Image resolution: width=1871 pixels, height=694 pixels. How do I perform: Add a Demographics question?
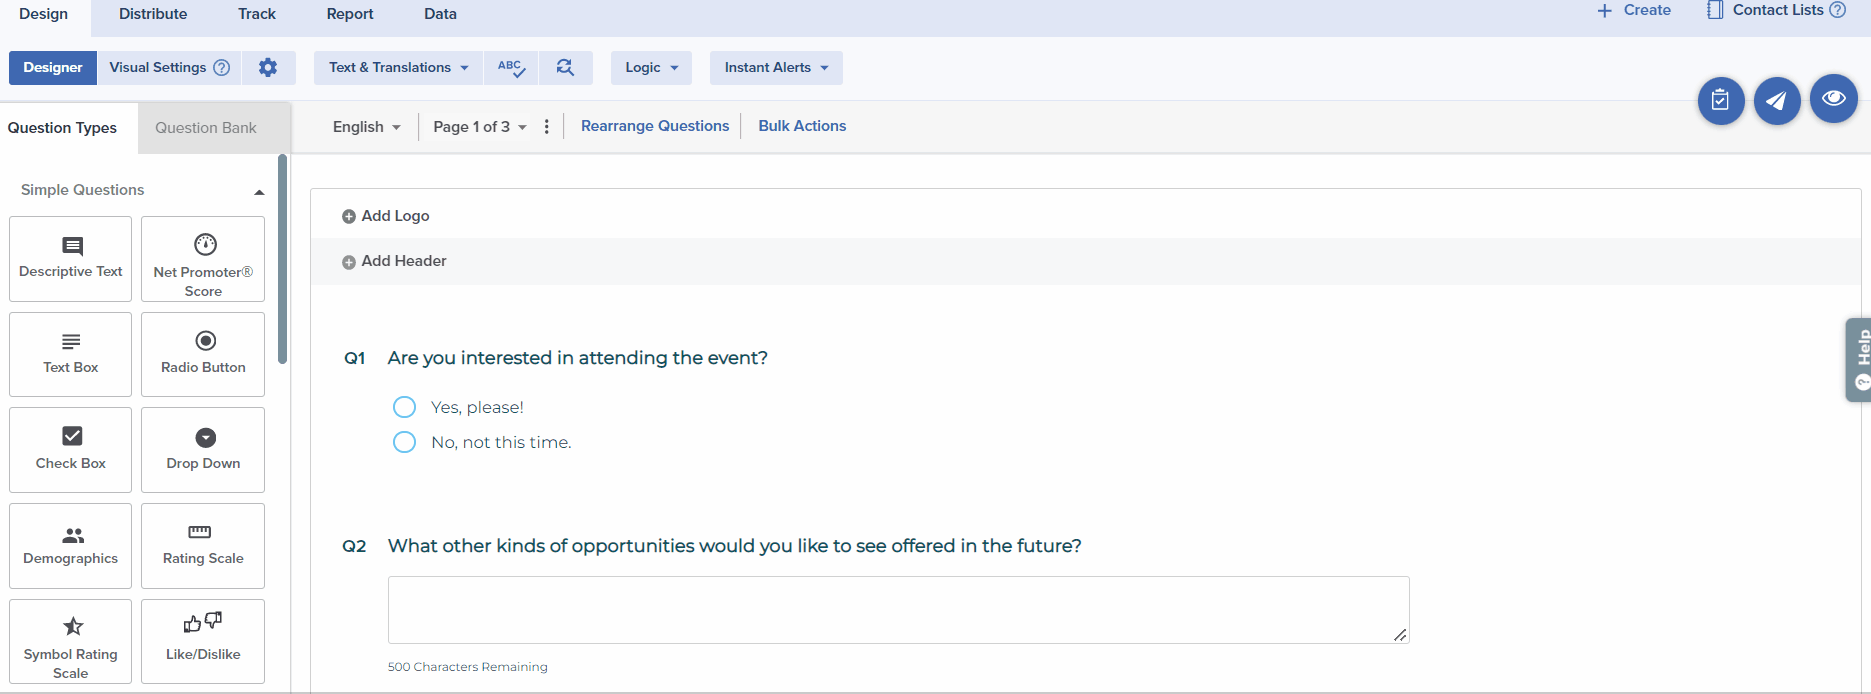[x=69, y=545]
